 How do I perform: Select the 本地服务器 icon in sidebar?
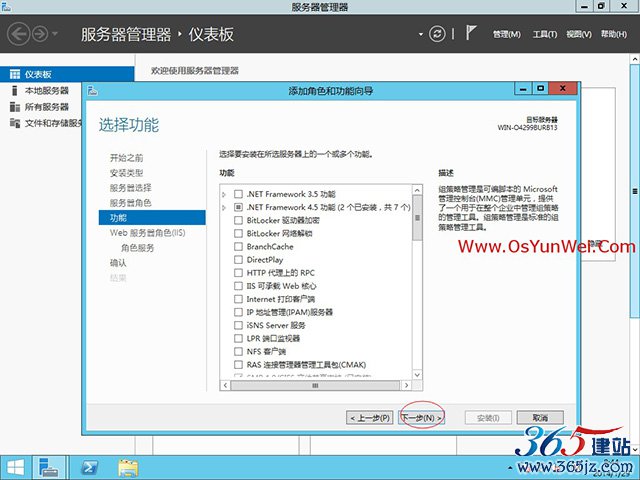point(15,90)
